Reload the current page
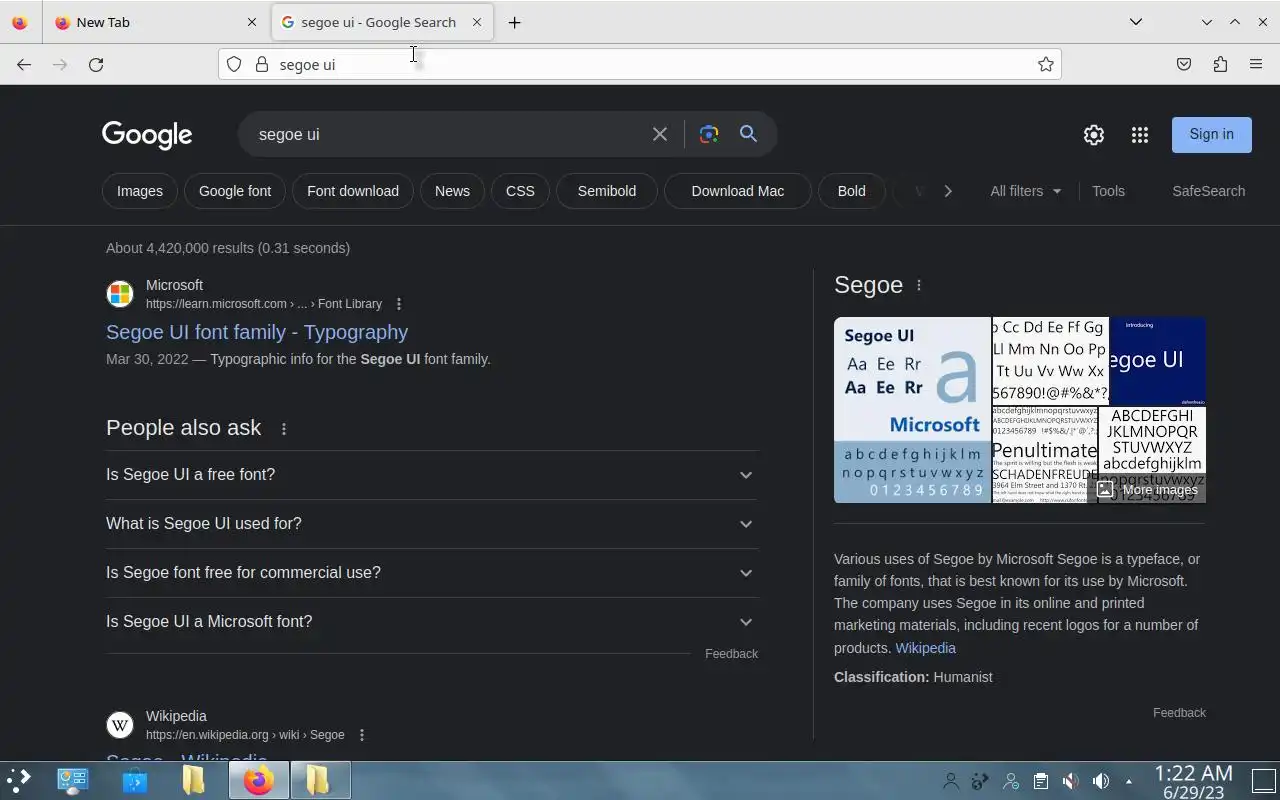Viewport: 1280px width, 800px height. tap(96, 64)
